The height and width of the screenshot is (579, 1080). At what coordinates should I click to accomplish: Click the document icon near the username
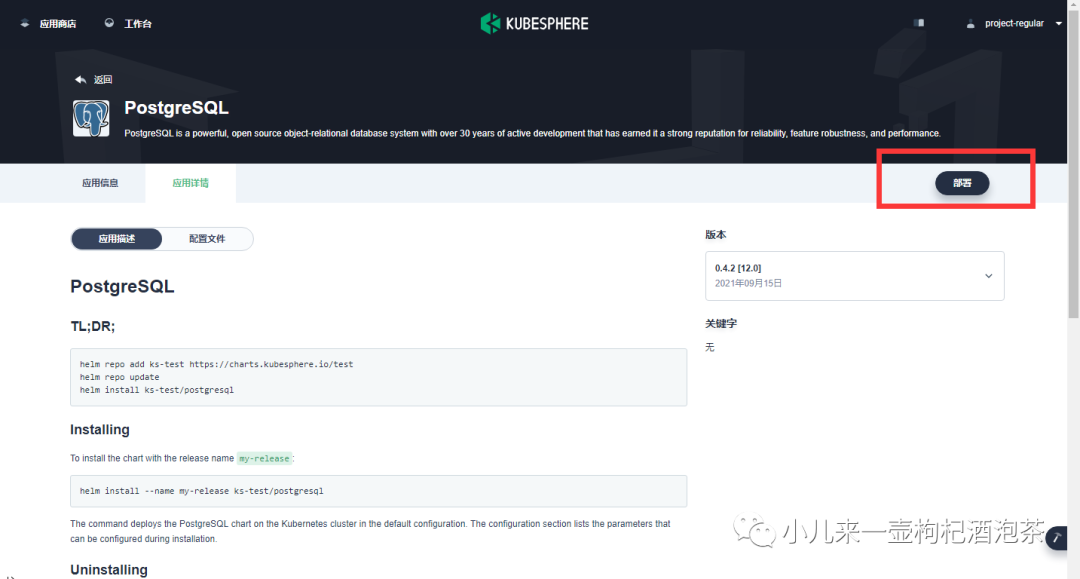(x=919, y=23)
